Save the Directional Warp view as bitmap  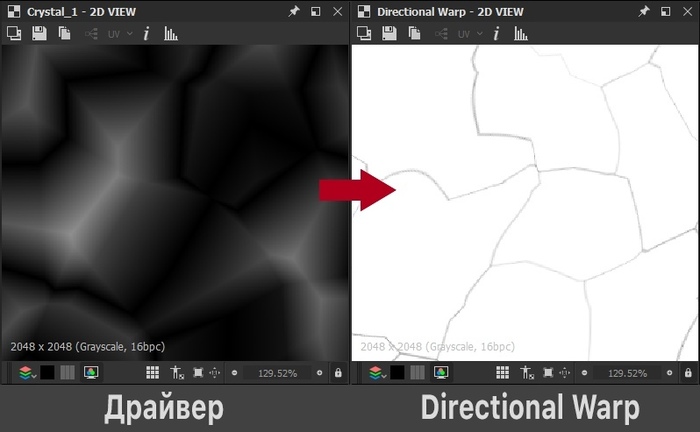(x=388, y=33)
